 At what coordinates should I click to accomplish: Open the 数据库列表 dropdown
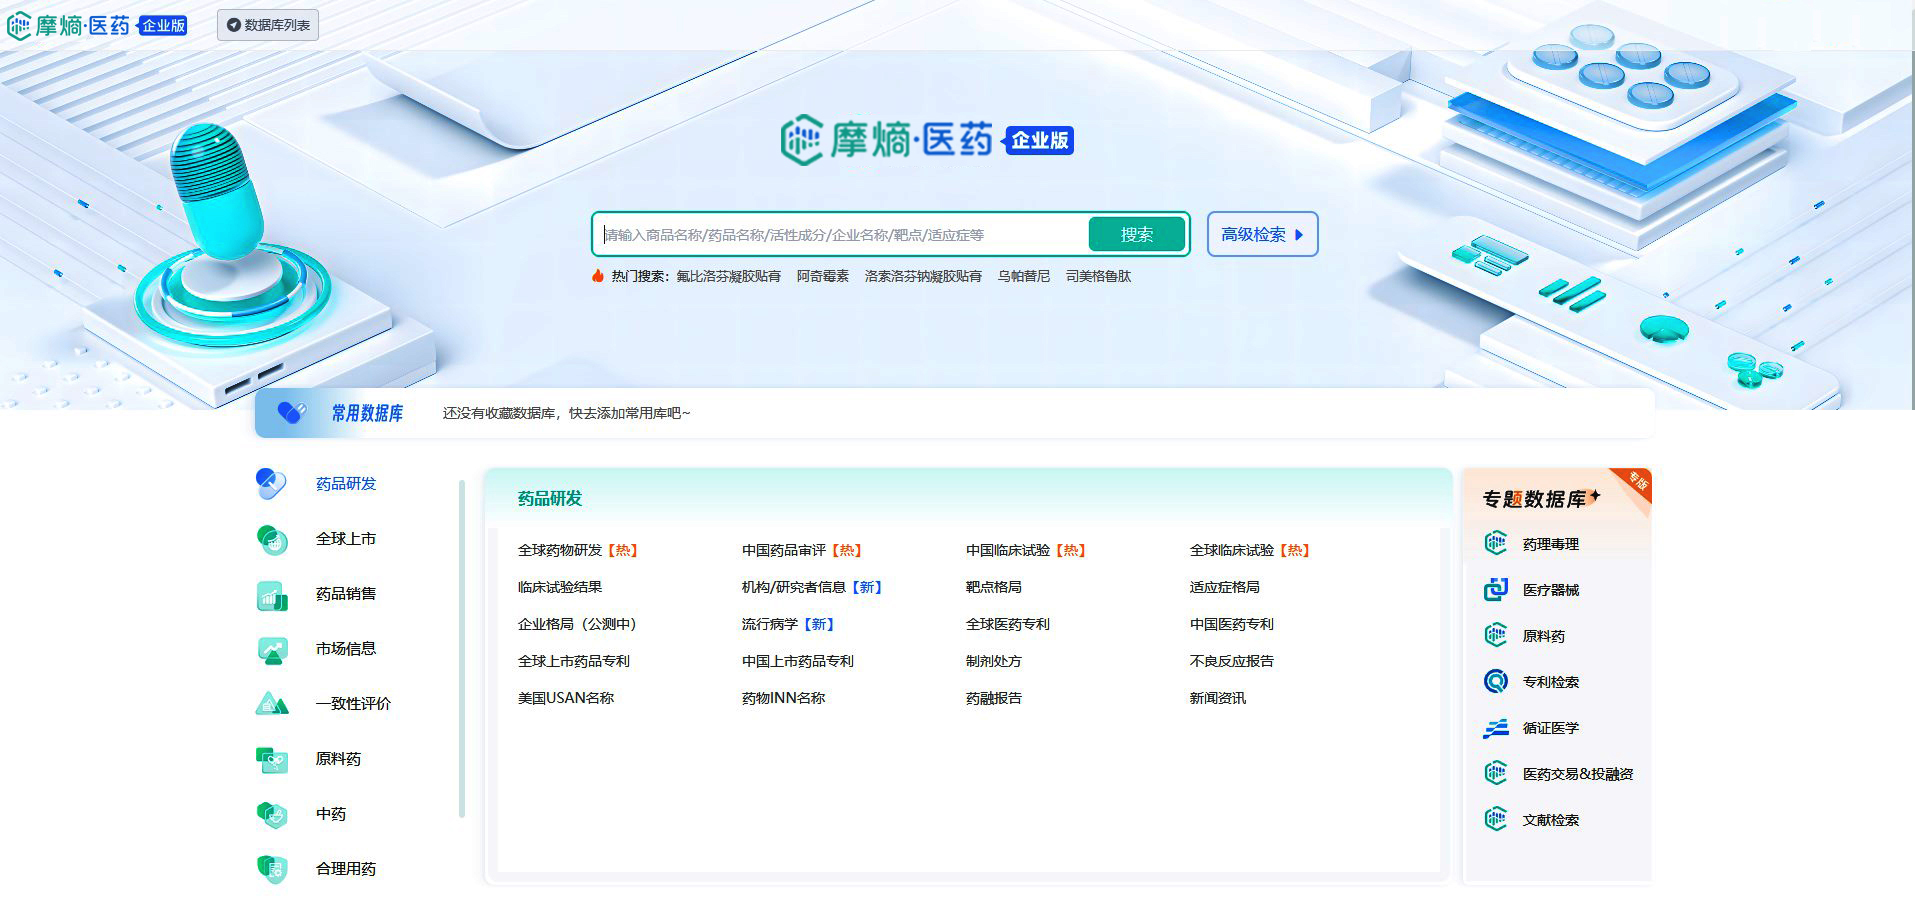coord(268,25)
